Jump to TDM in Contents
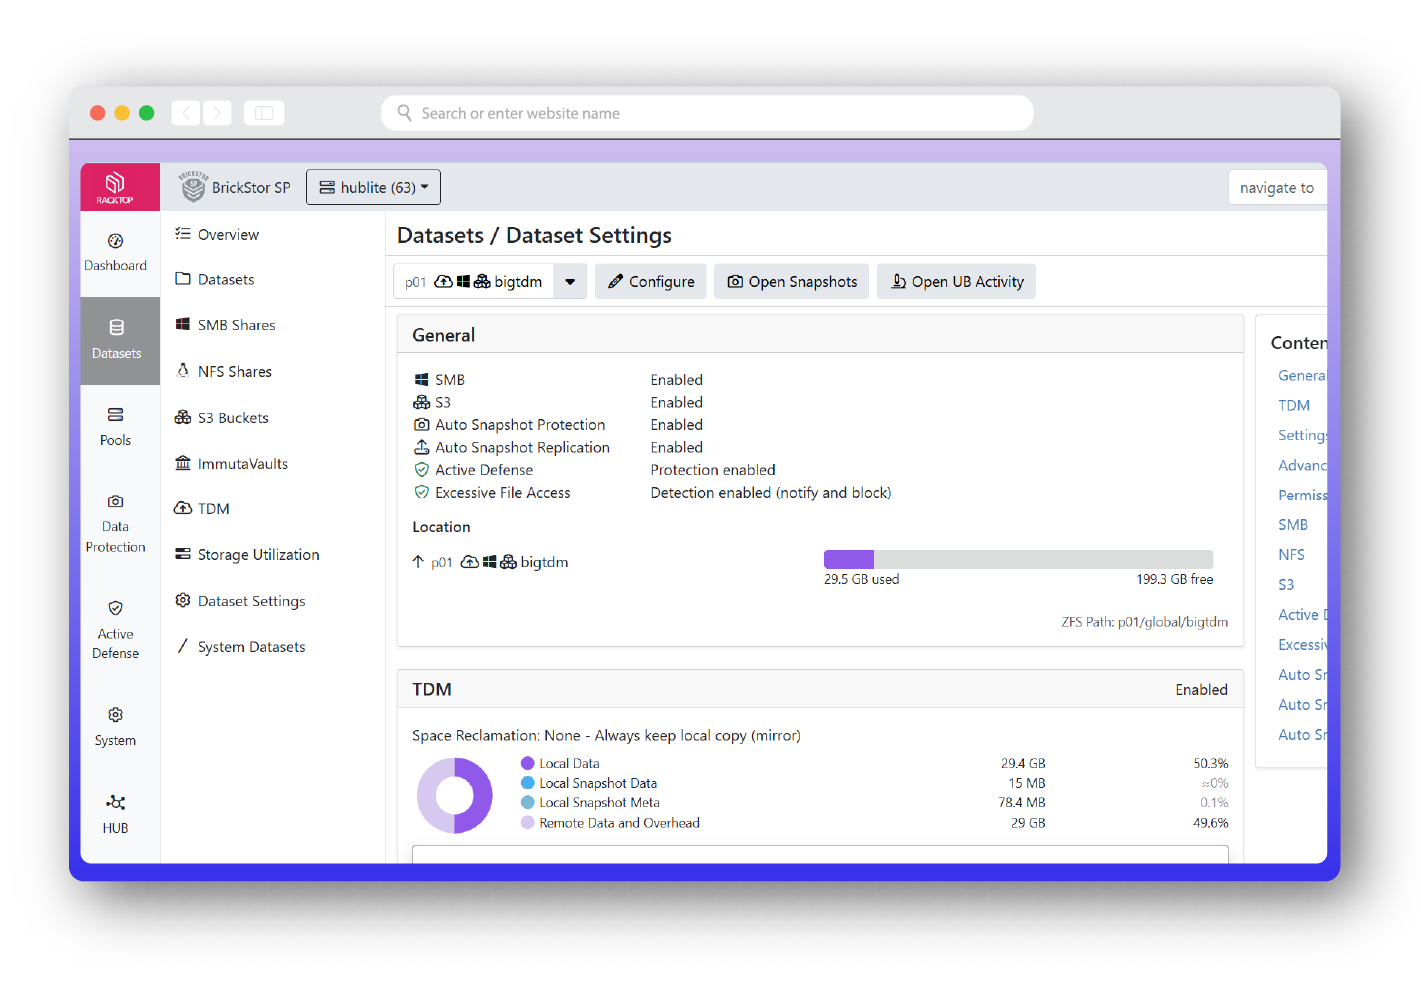This screenshot has width=1421, height=1001. tap(1293, 405)
